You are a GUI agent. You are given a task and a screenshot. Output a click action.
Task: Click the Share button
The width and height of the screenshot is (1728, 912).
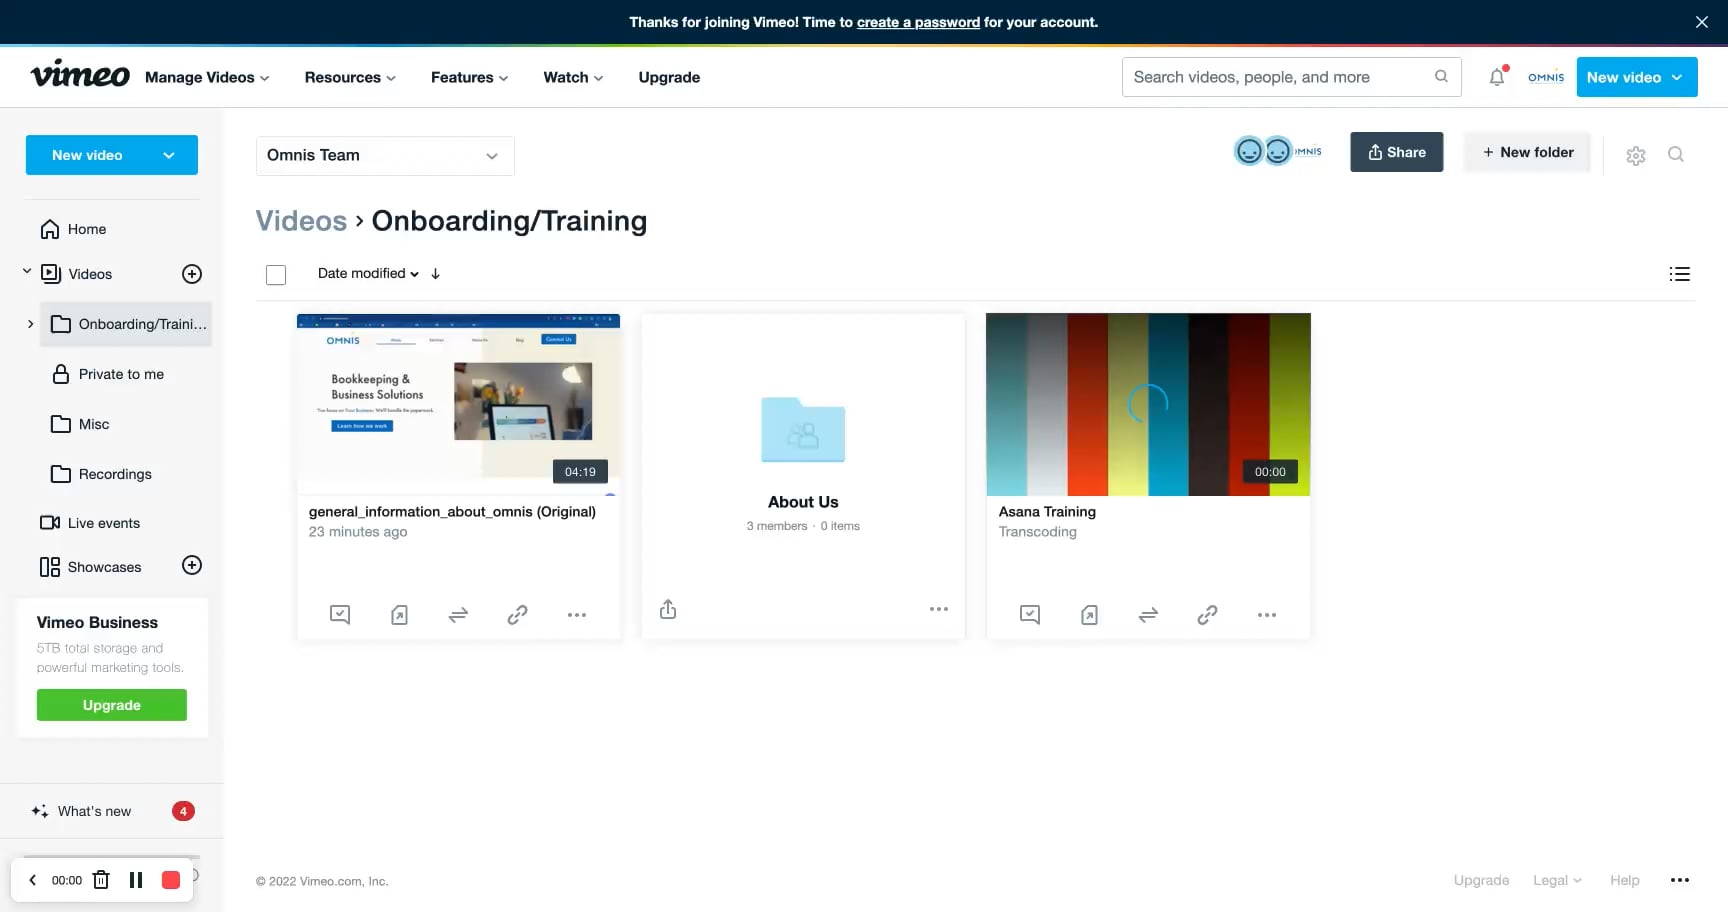coord(1396,152)
